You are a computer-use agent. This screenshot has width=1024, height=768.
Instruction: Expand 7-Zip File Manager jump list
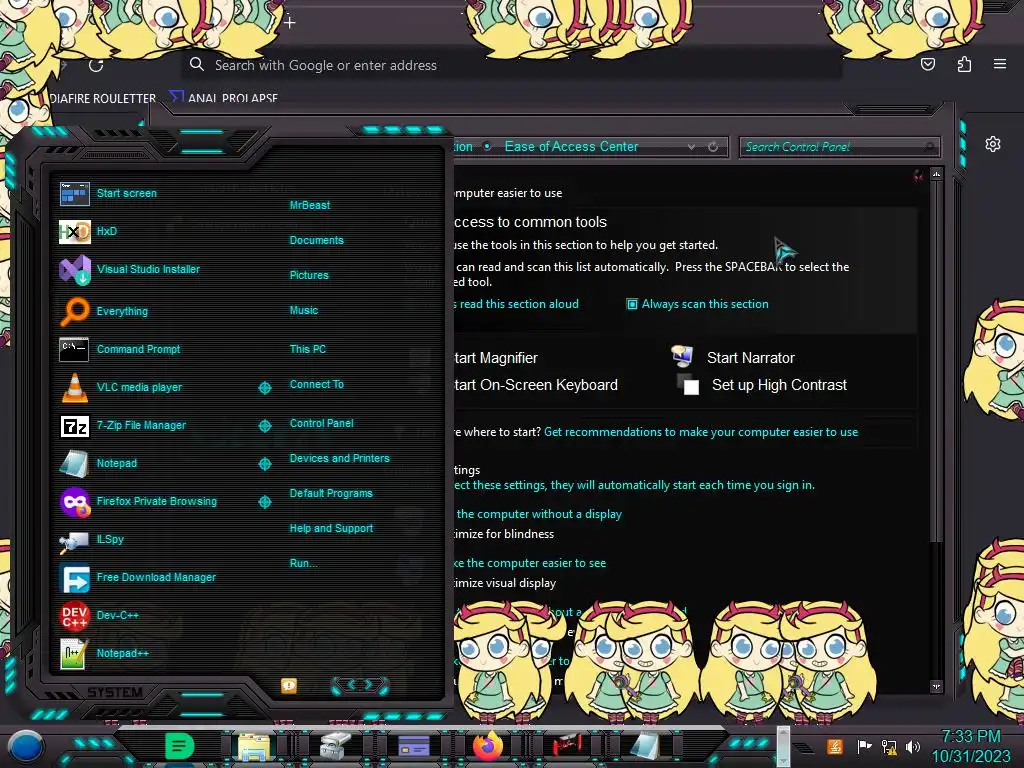coord(264,426)
